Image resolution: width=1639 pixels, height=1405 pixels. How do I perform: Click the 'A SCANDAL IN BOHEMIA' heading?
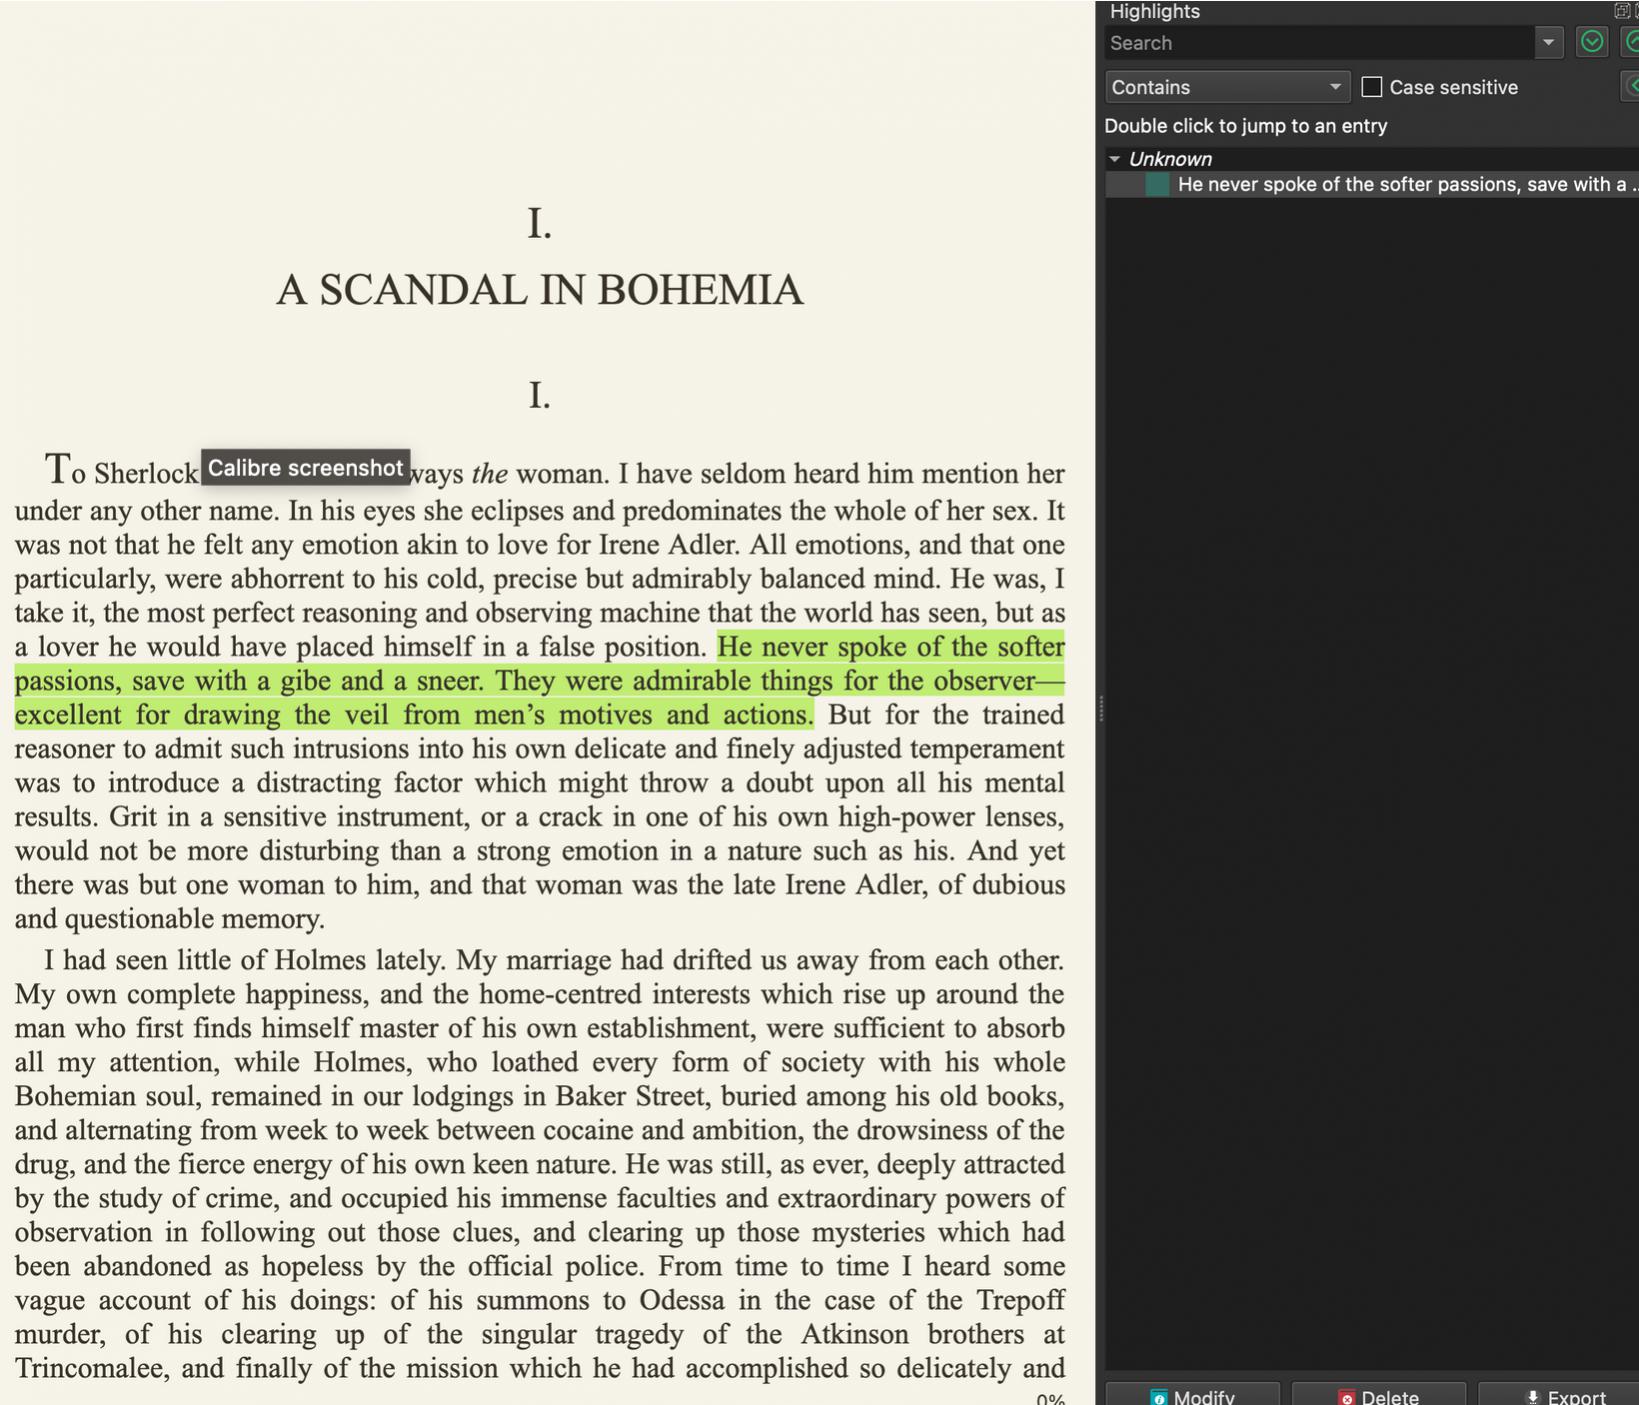[540, 290]
